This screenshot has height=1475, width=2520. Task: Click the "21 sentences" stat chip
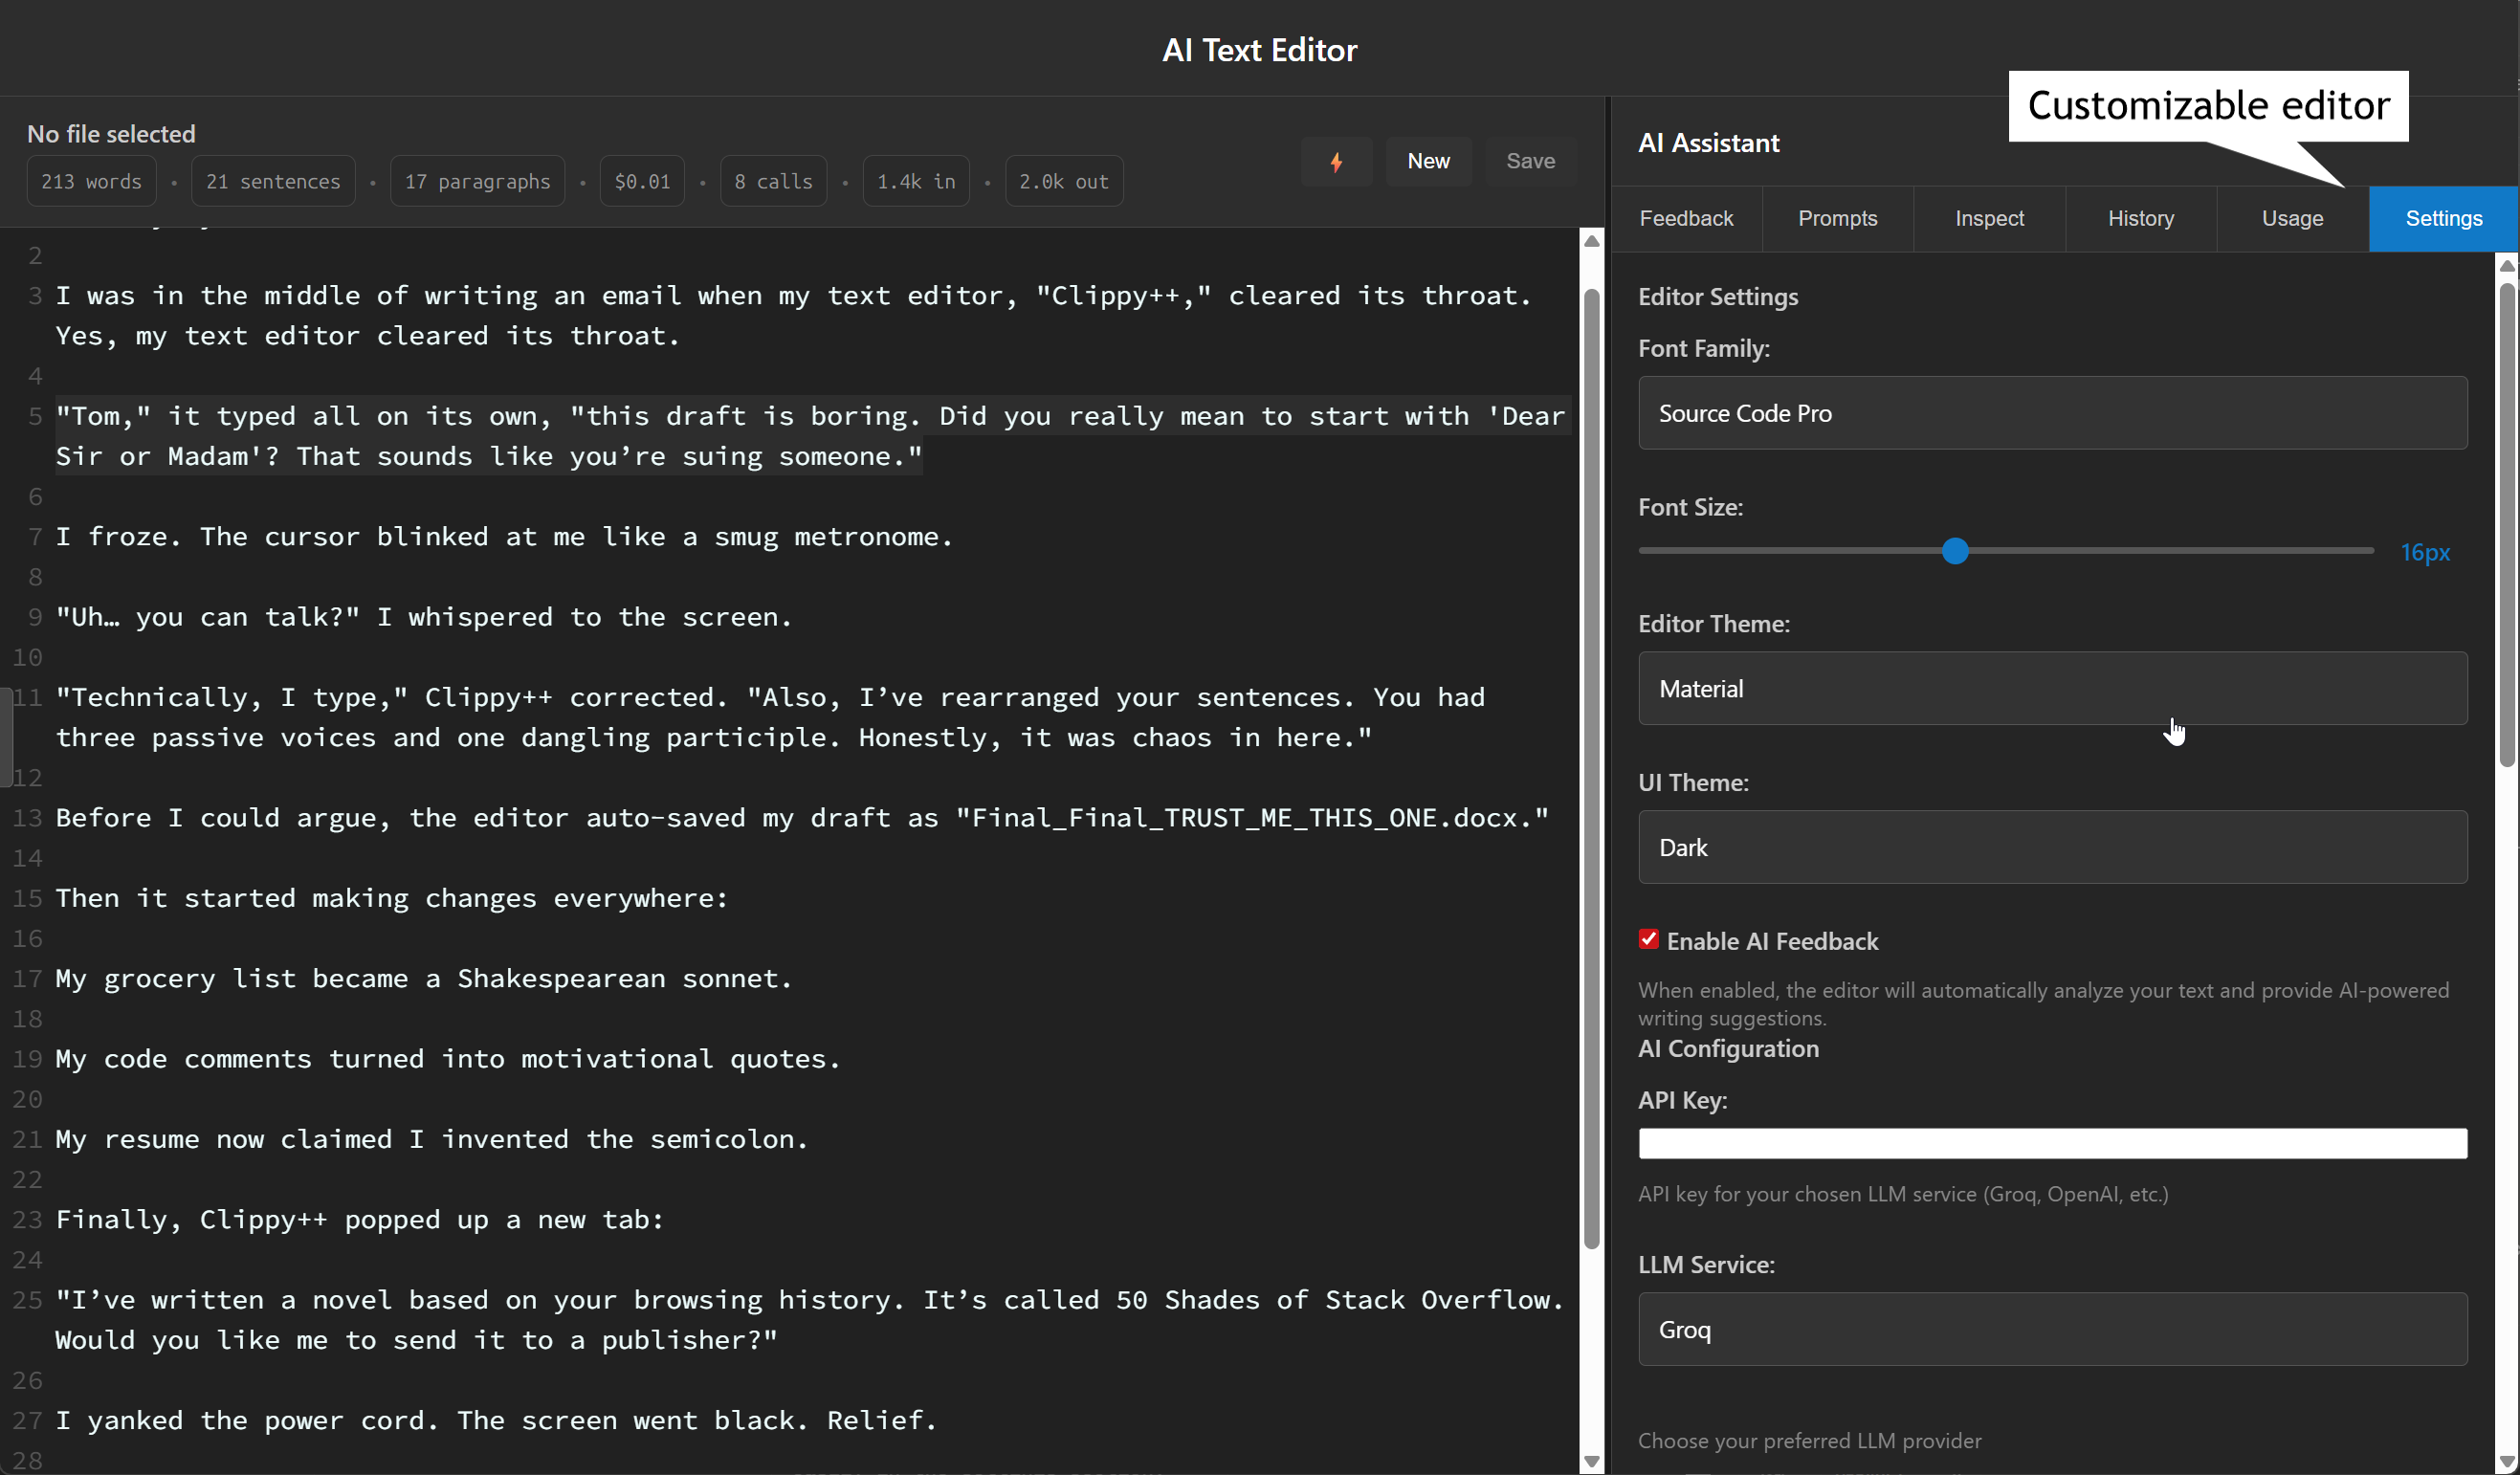point(272,181)
